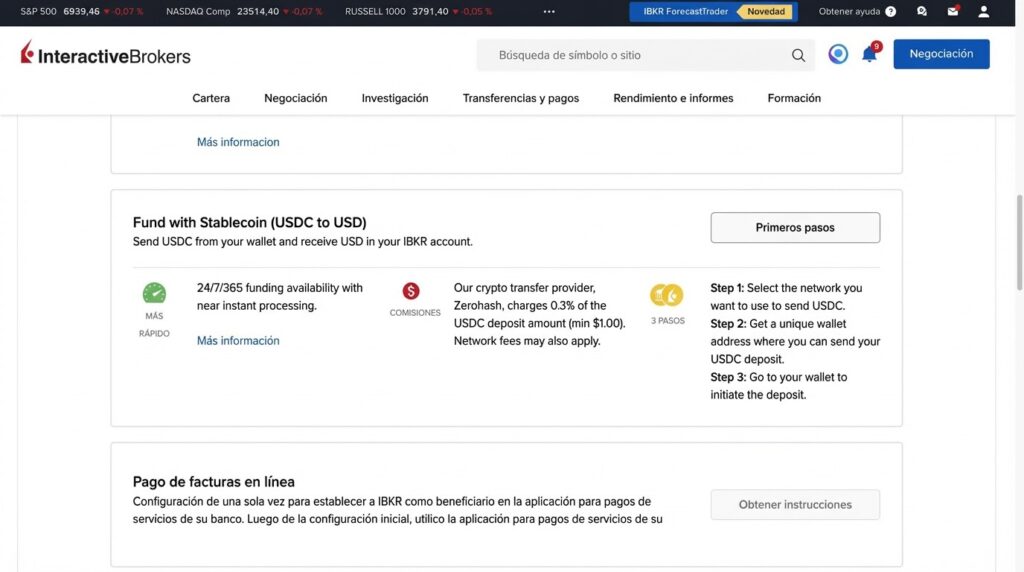Click the help question mark icon

[891, 12]
